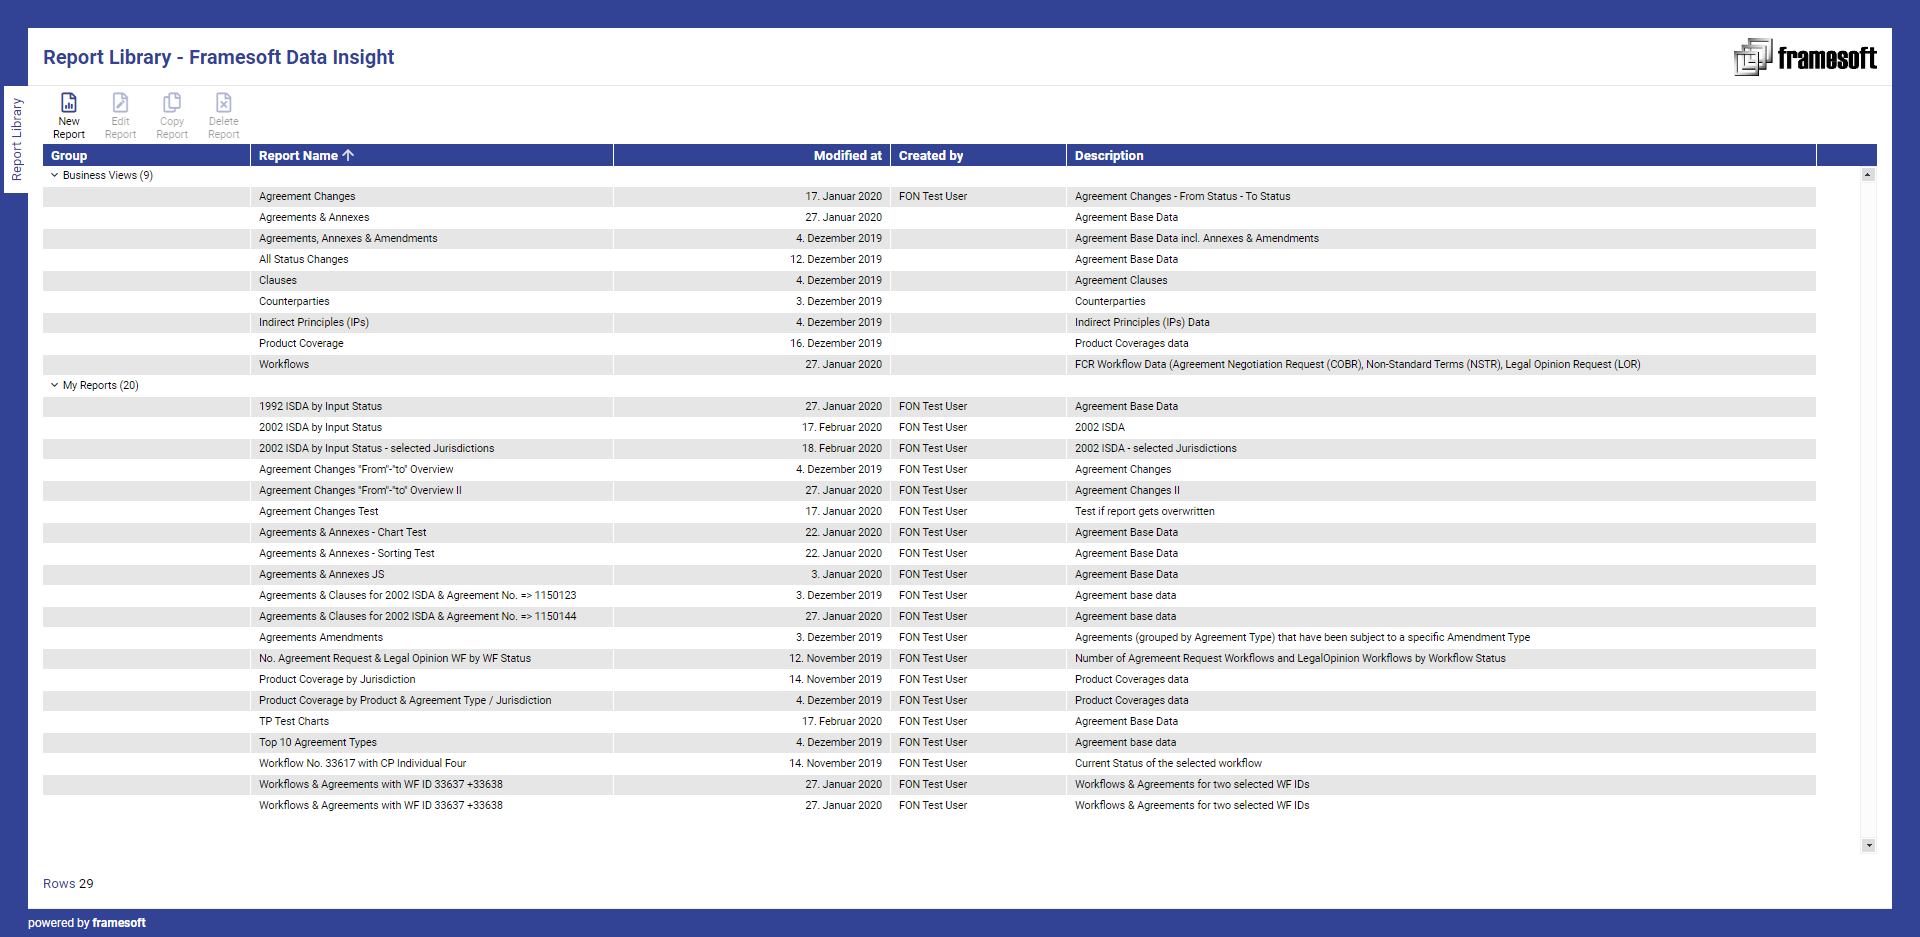Click the Rows 29 count label
Image resolution: width=1920 pixels, height=937 pixels.
pyautogui.click(x=68, y=884)
